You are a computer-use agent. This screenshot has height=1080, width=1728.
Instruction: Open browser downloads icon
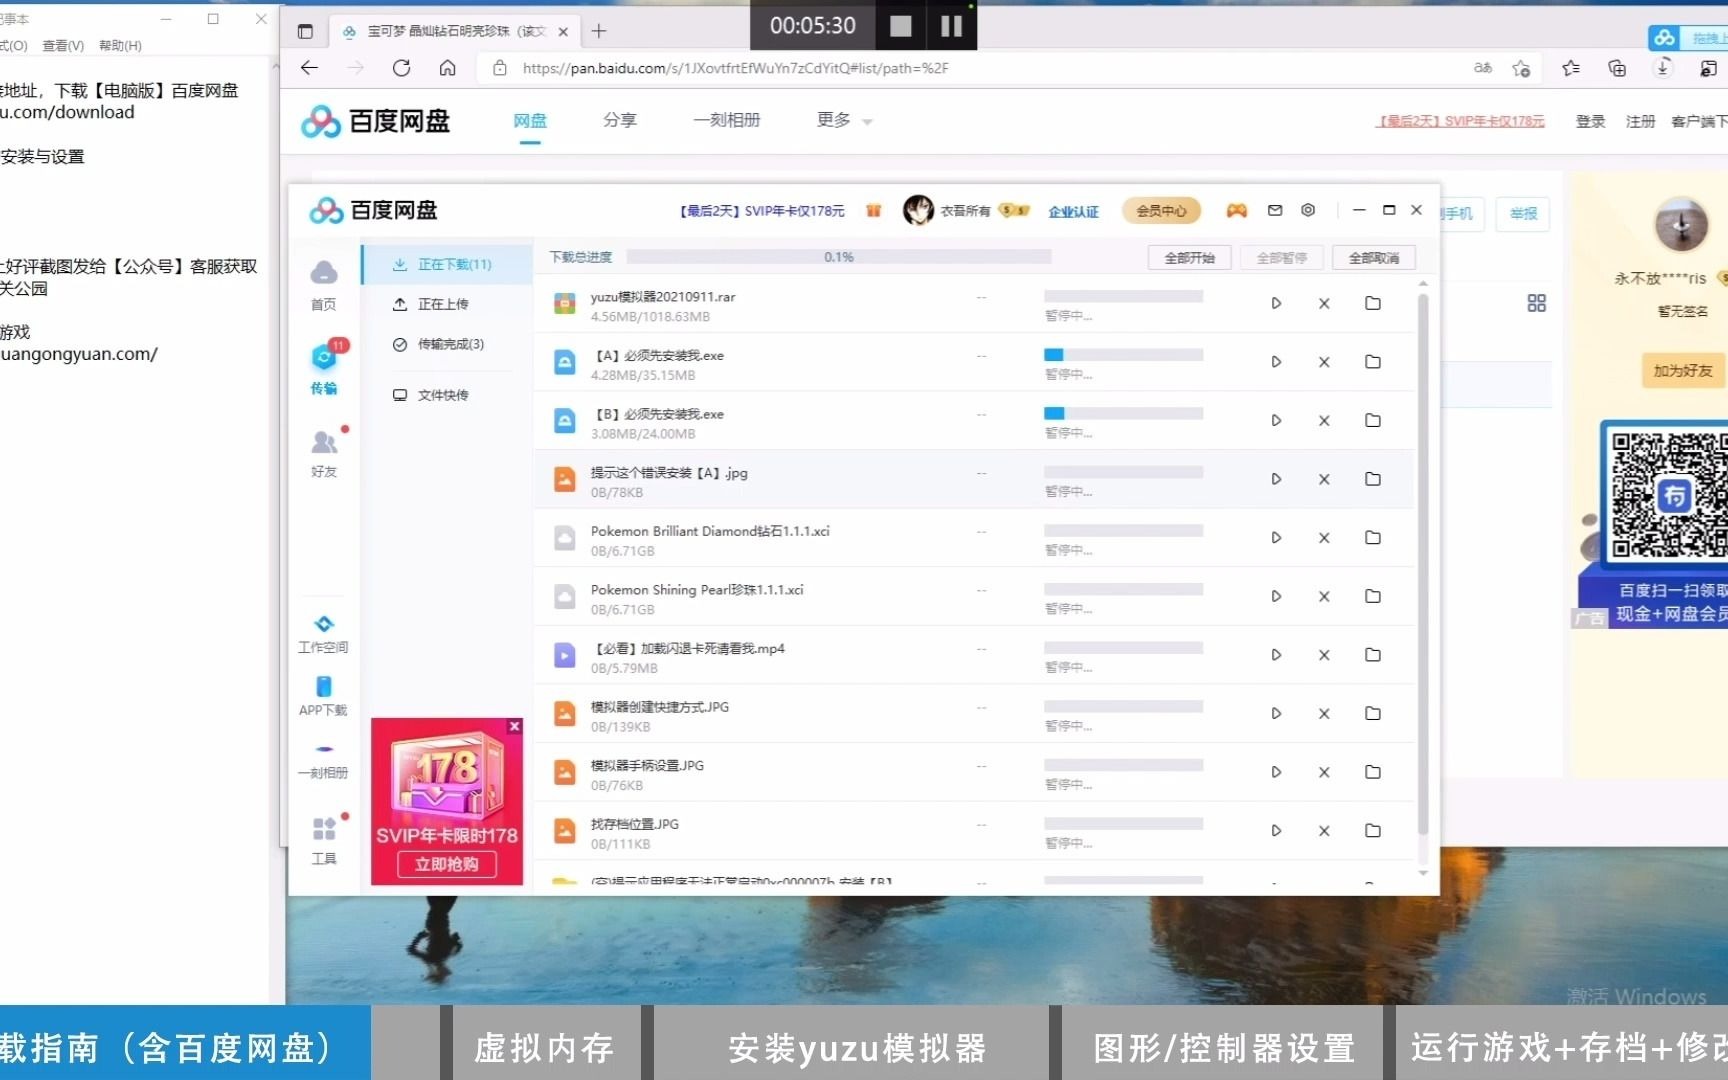pos(1662,68)
